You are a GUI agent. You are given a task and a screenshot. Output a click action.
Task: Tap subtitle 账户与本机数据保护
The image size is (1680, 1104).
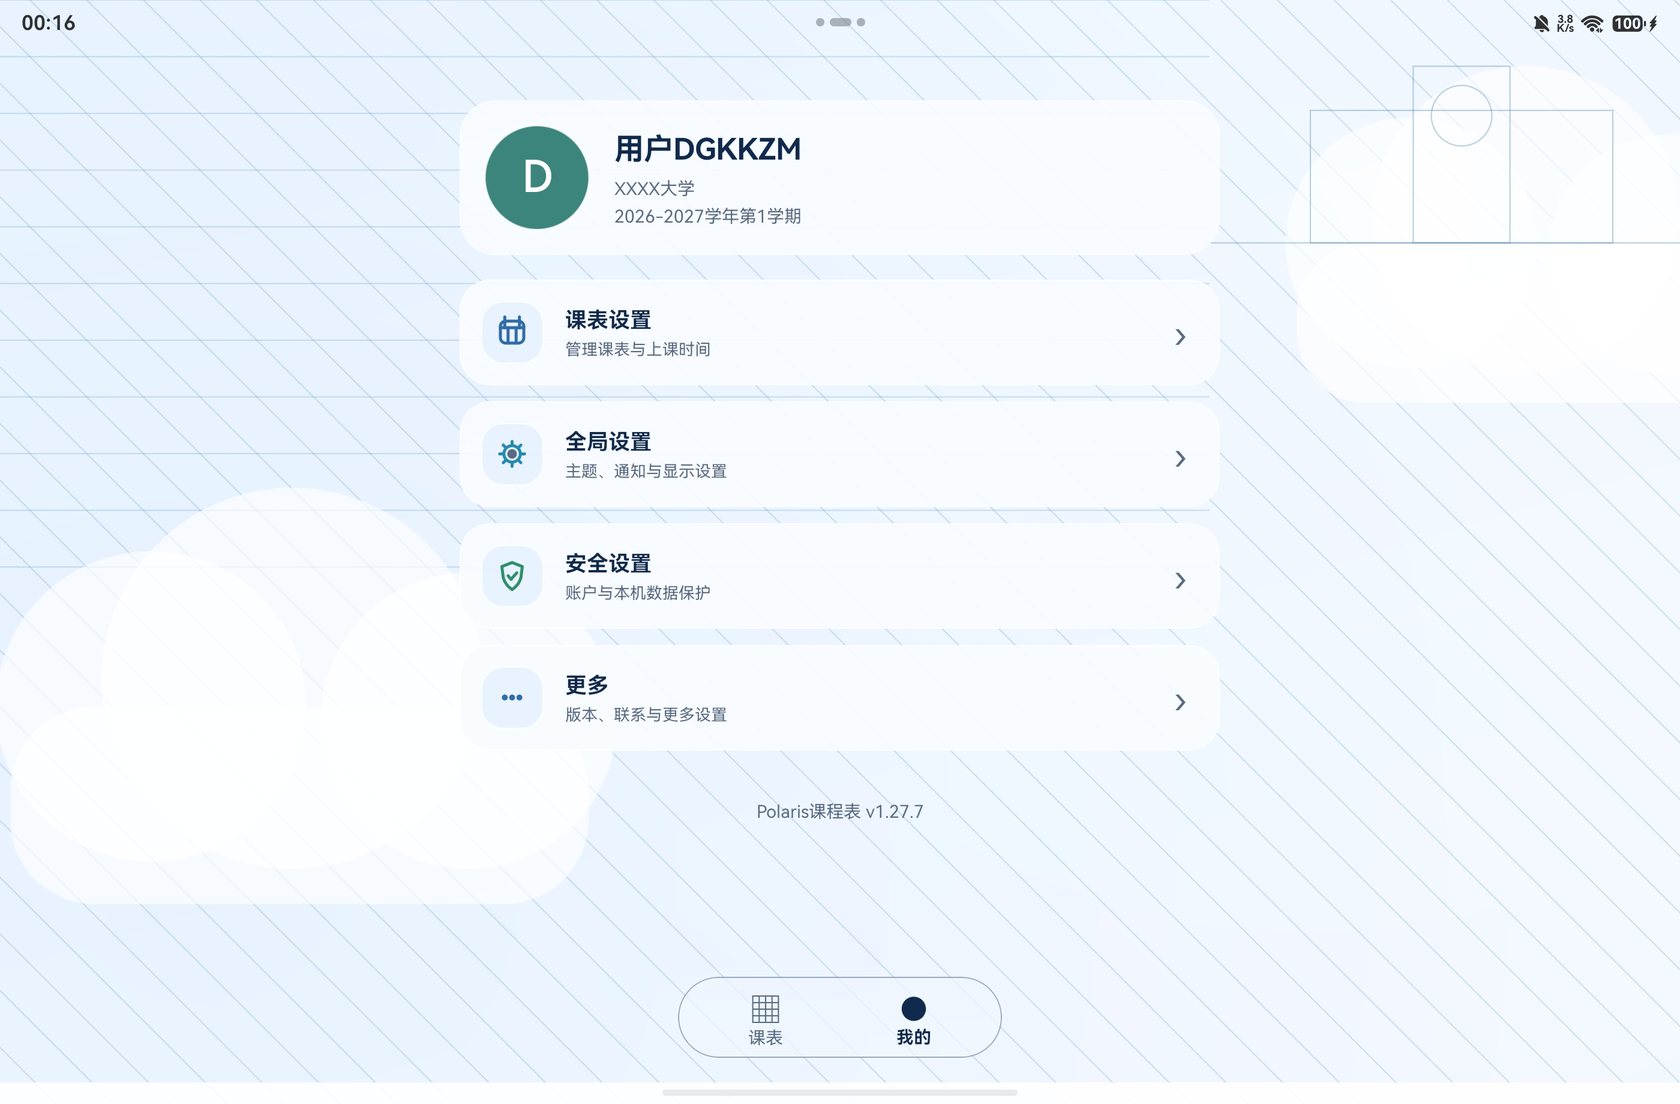click(638, 593)
